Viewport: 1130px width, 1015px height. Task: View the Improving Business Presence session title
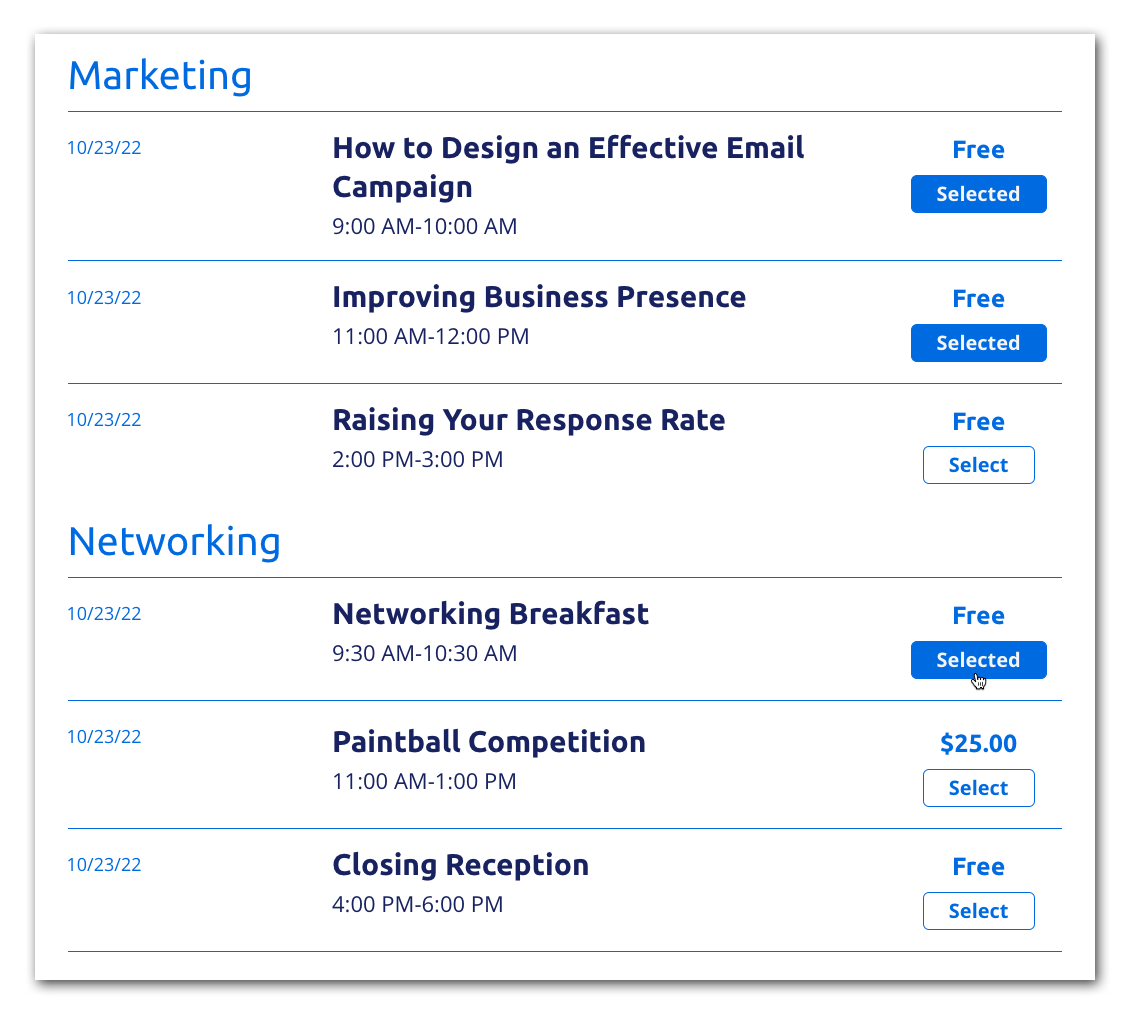coord(539,296)
